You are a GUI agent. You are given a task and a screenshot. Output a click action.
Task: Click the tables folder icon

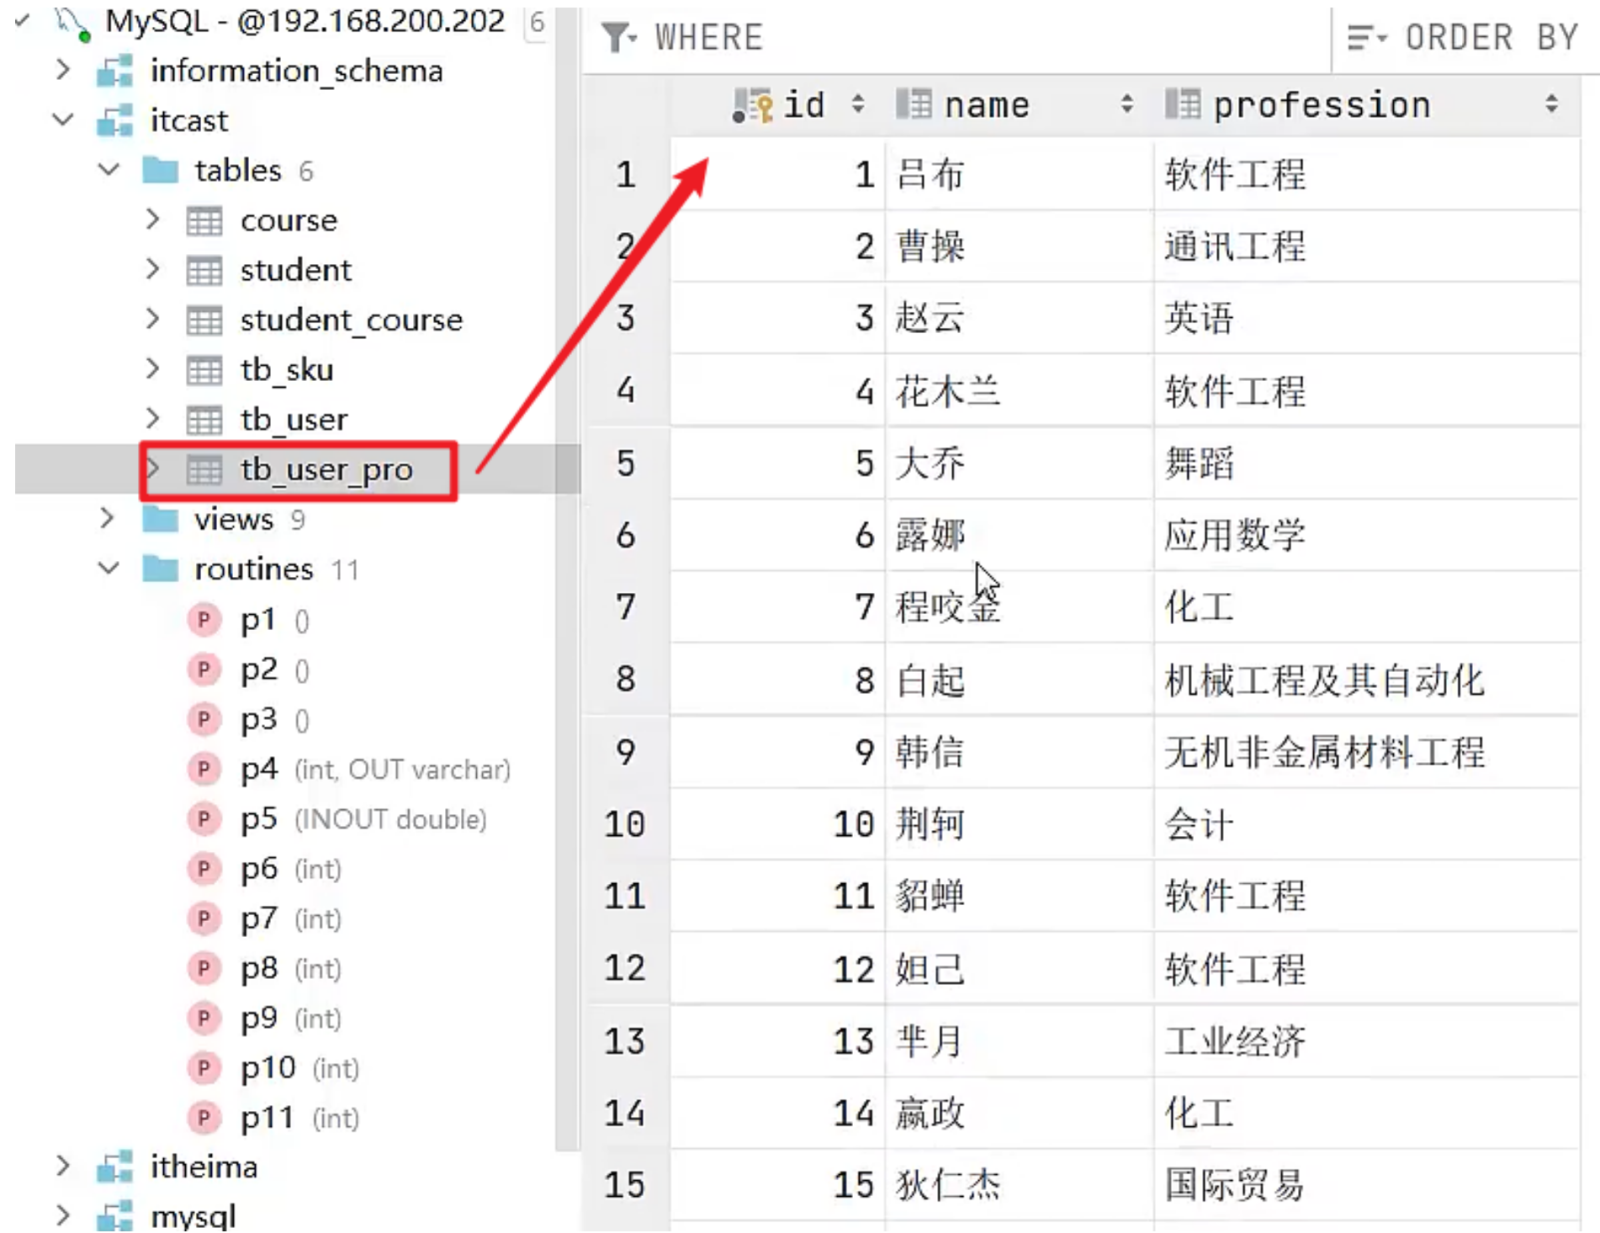(160, 170)
